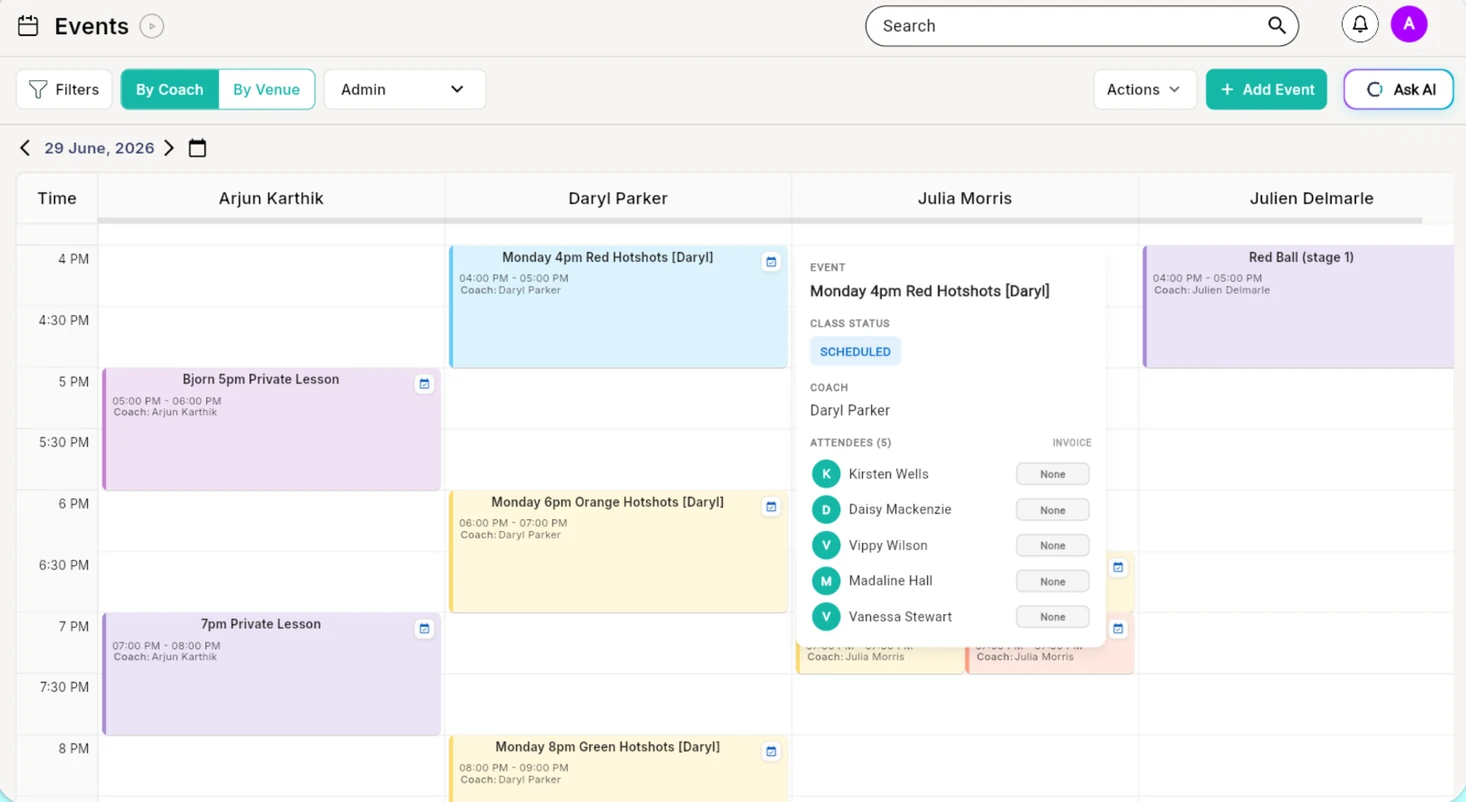The height and width of the screenshot is (802, 1466).
Task: Open Ask AI assistant
Action: coord(1398,90)
